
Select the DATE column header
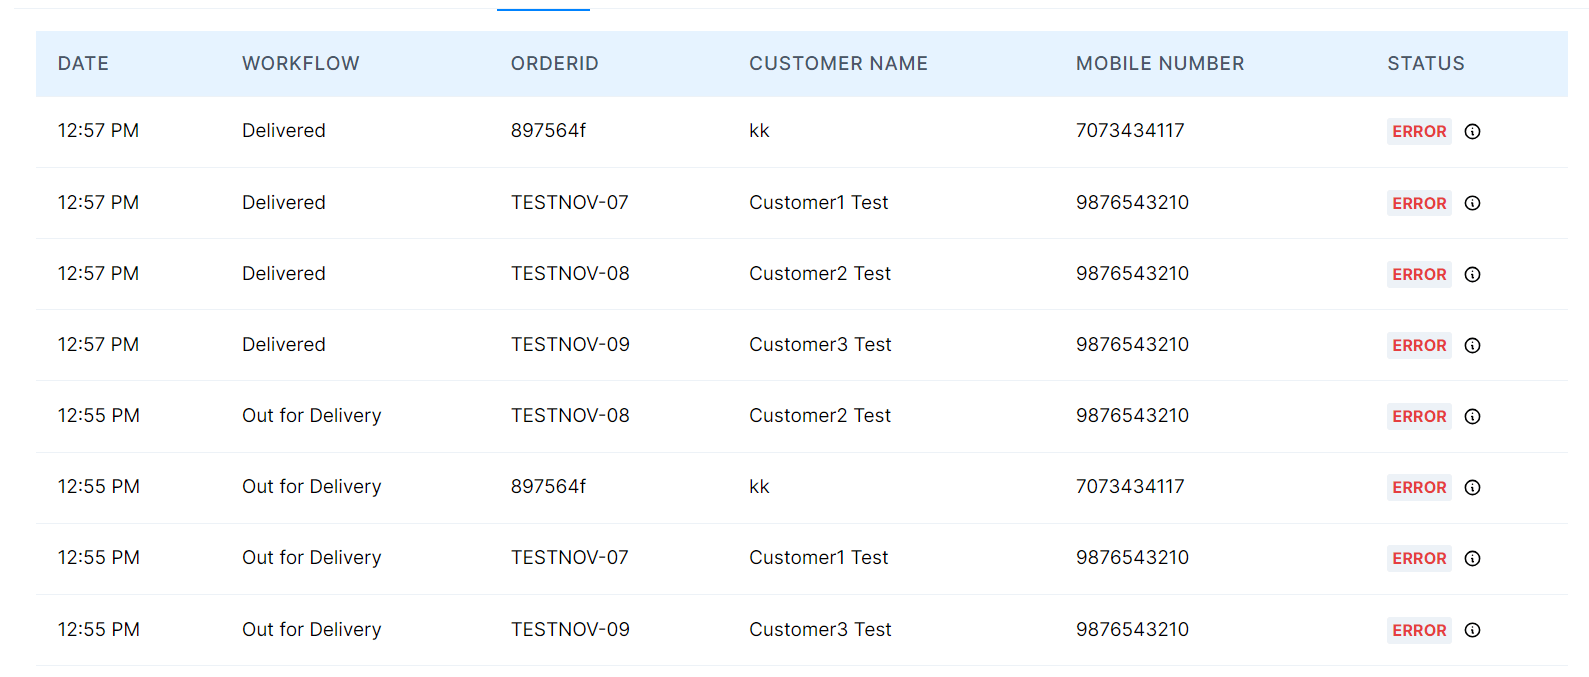pos(83,64)
